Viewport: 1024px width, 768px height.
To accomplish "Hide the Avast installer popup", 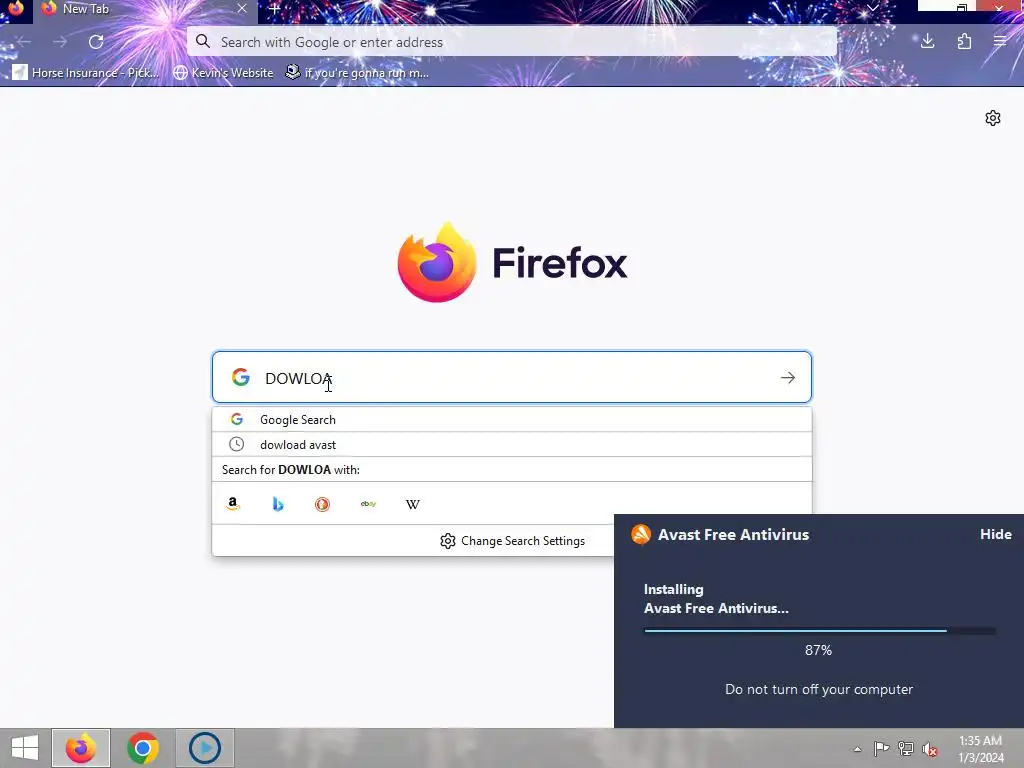I will (x=995, y=534).
